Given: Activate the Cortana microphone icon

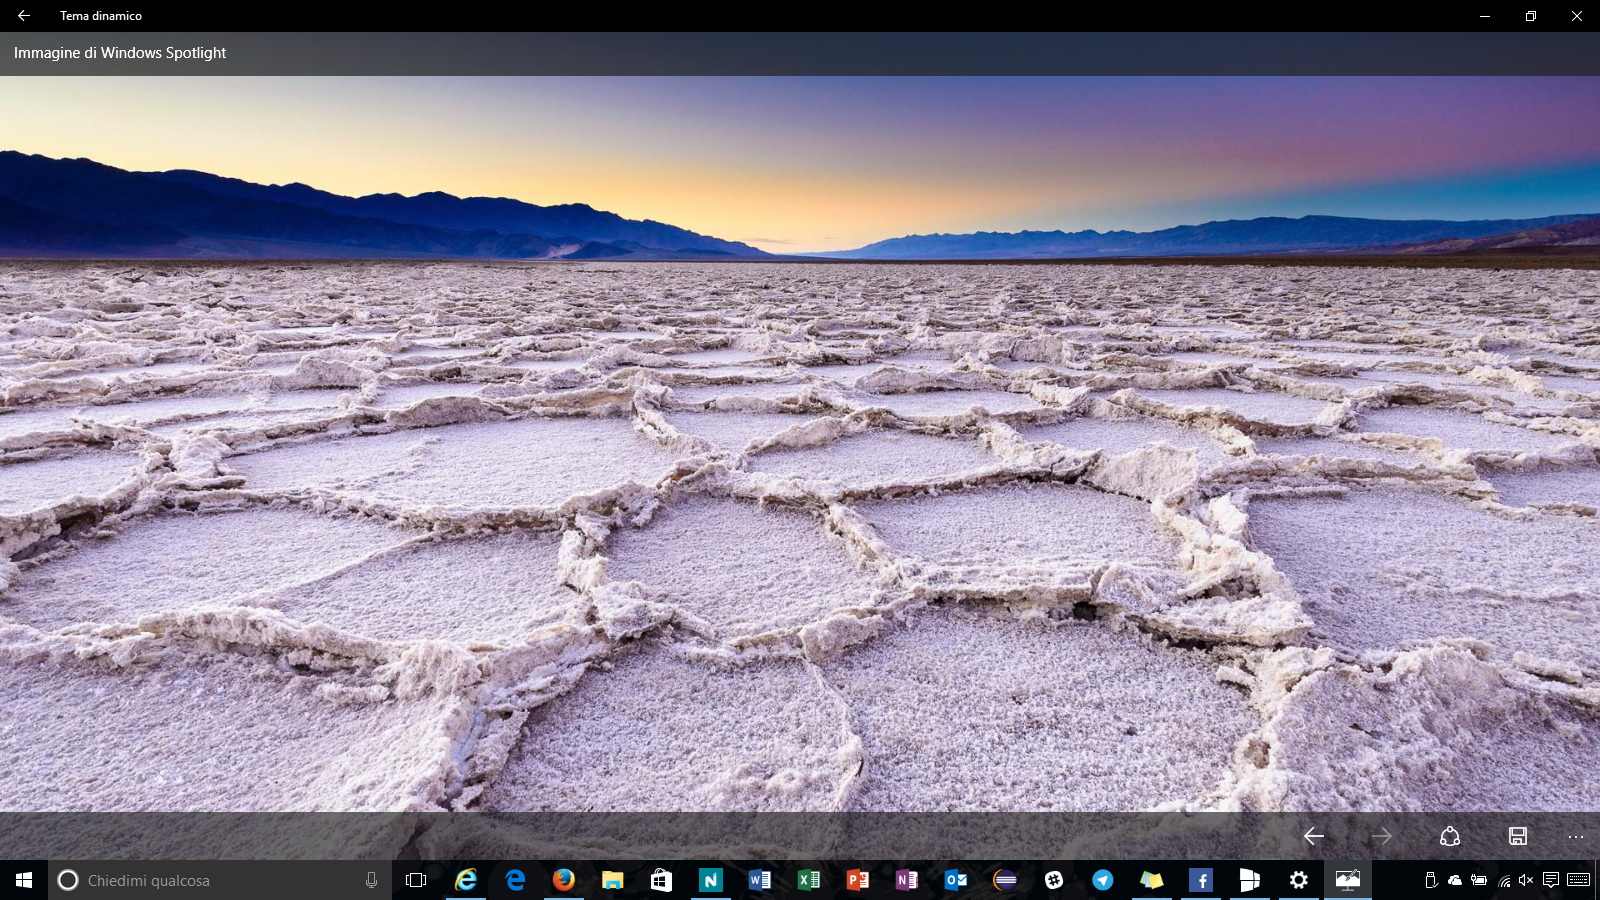Looking at the screenshot, I should coord(371,880).
